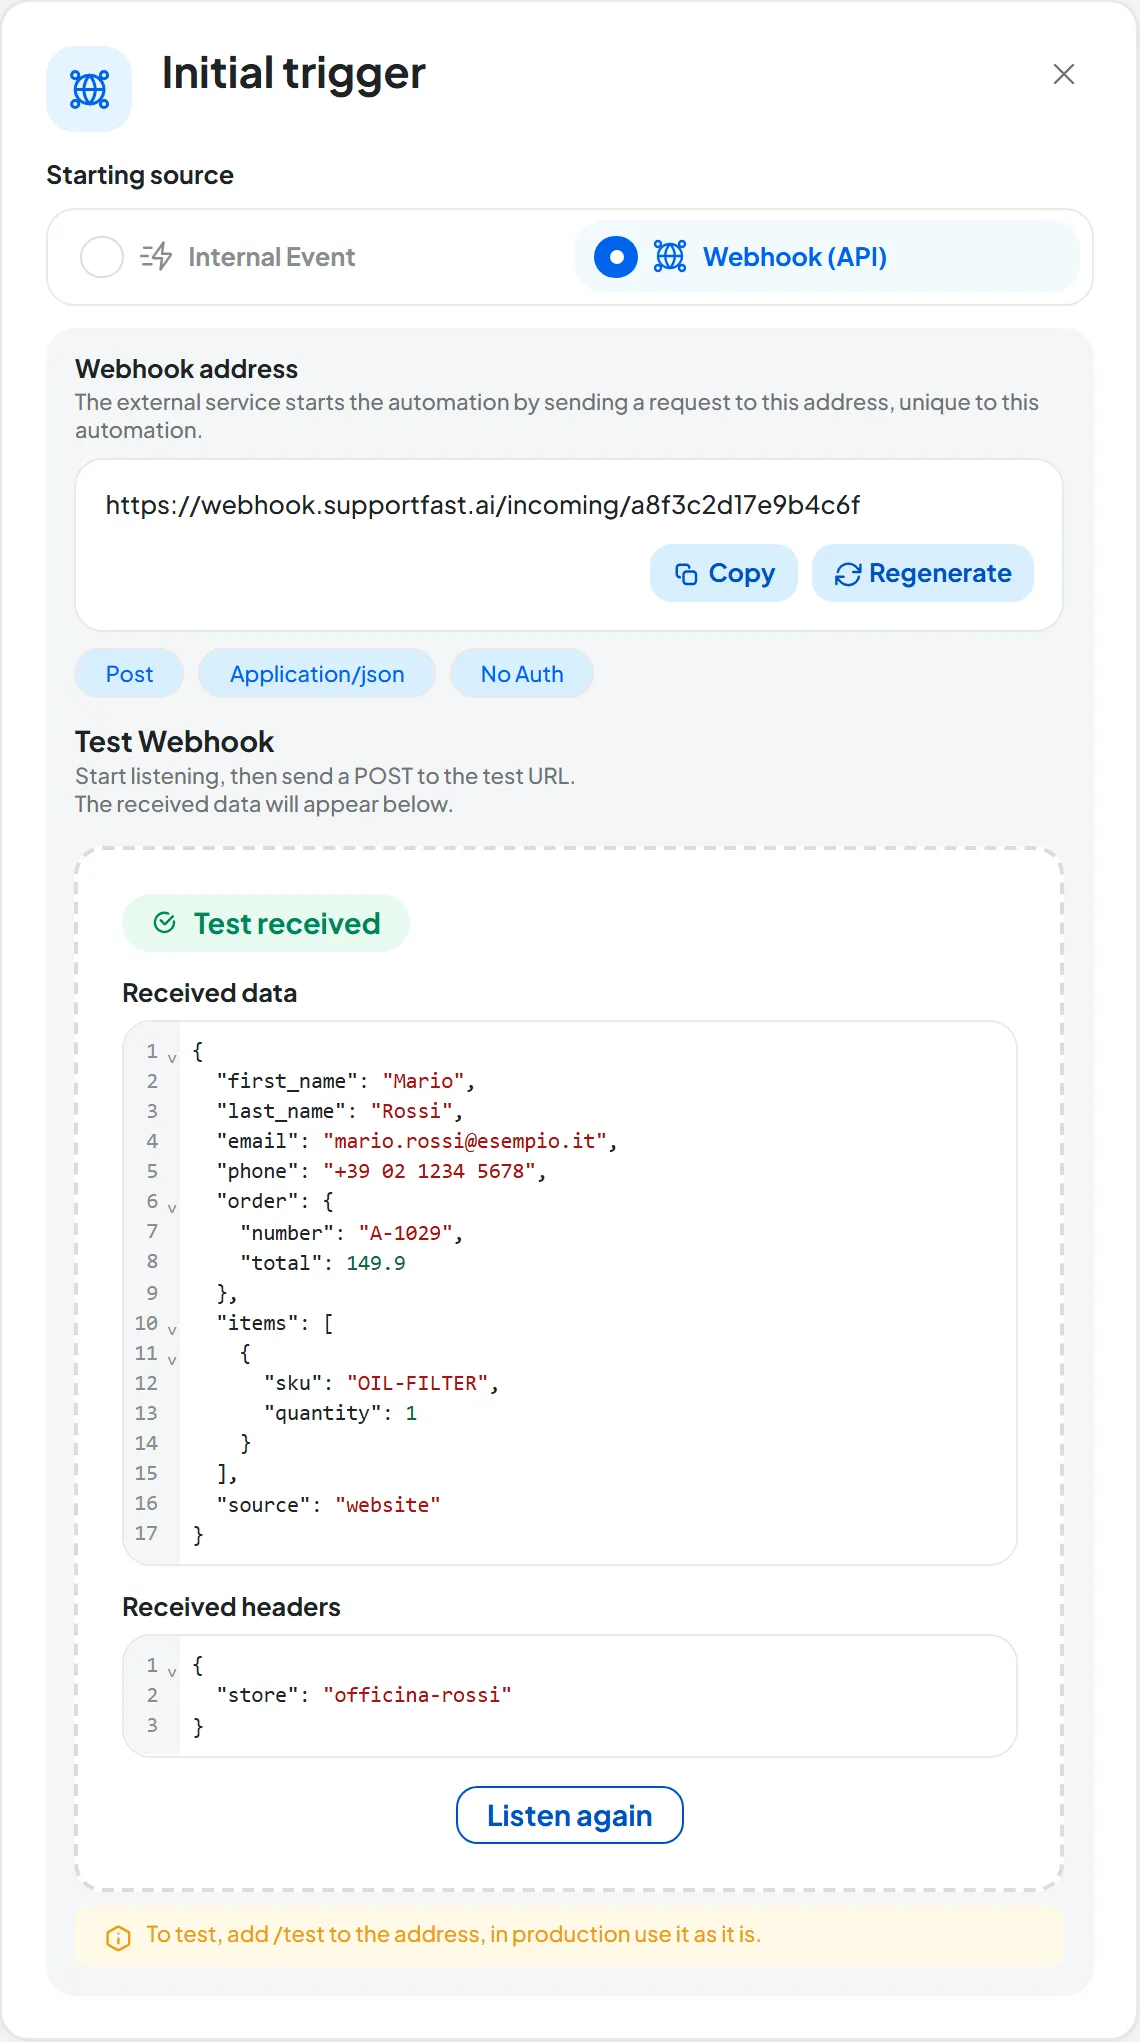The width and height of the screenshot is (1140, 2042).
Task: Collapse the item object at line 11
Action: [x=172, y=1360]
